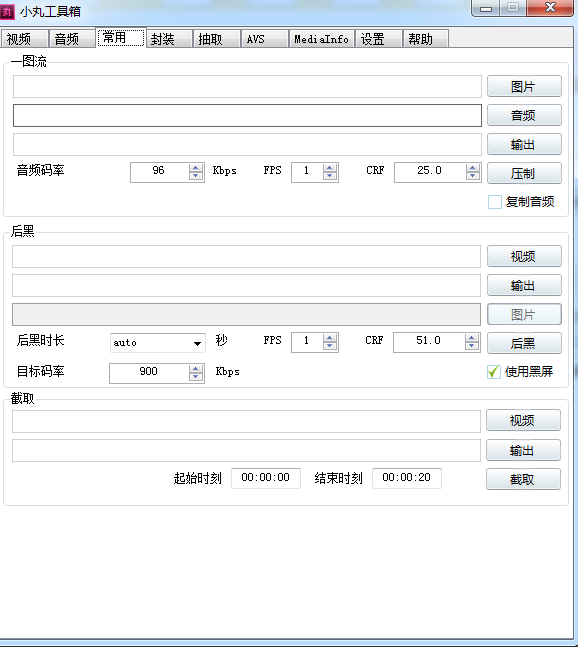This screenshot has height=647, width=578.
Task: Click the 截取 button
Action: click(523, 479)
